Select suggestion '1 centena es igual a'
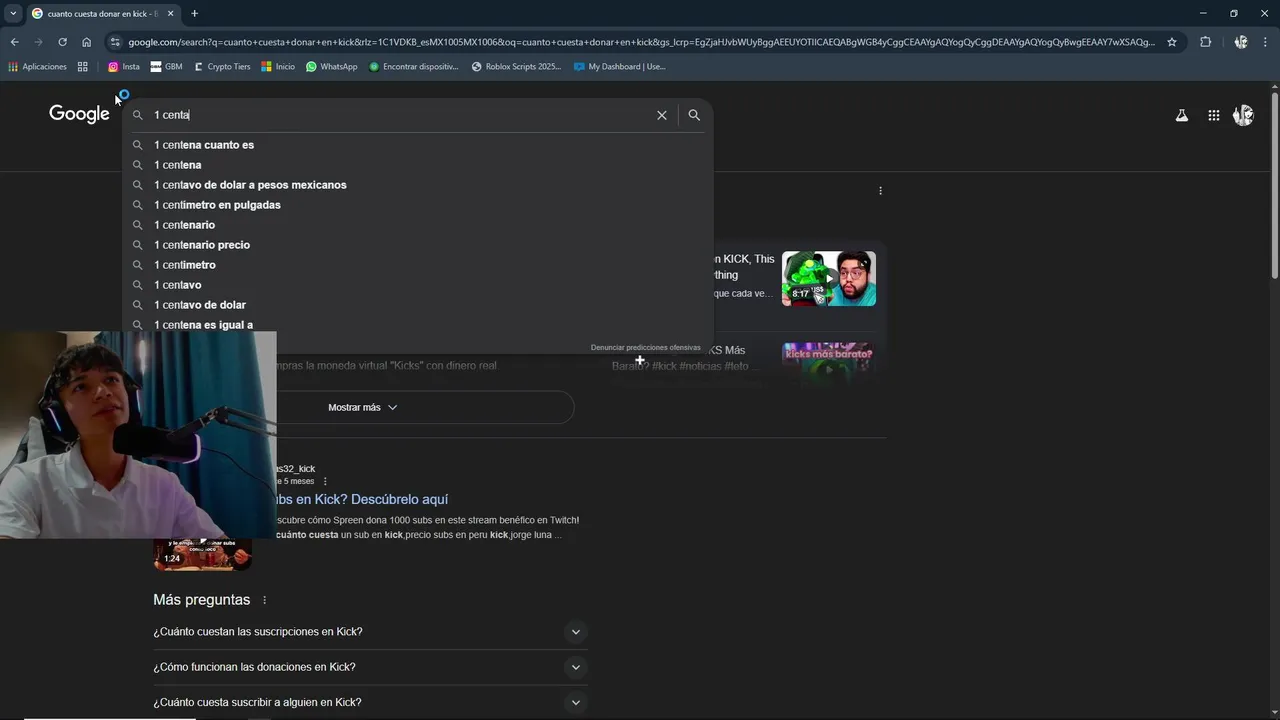Image resolution: width=1280 pixels, height=720 pixels. (418, 325)
